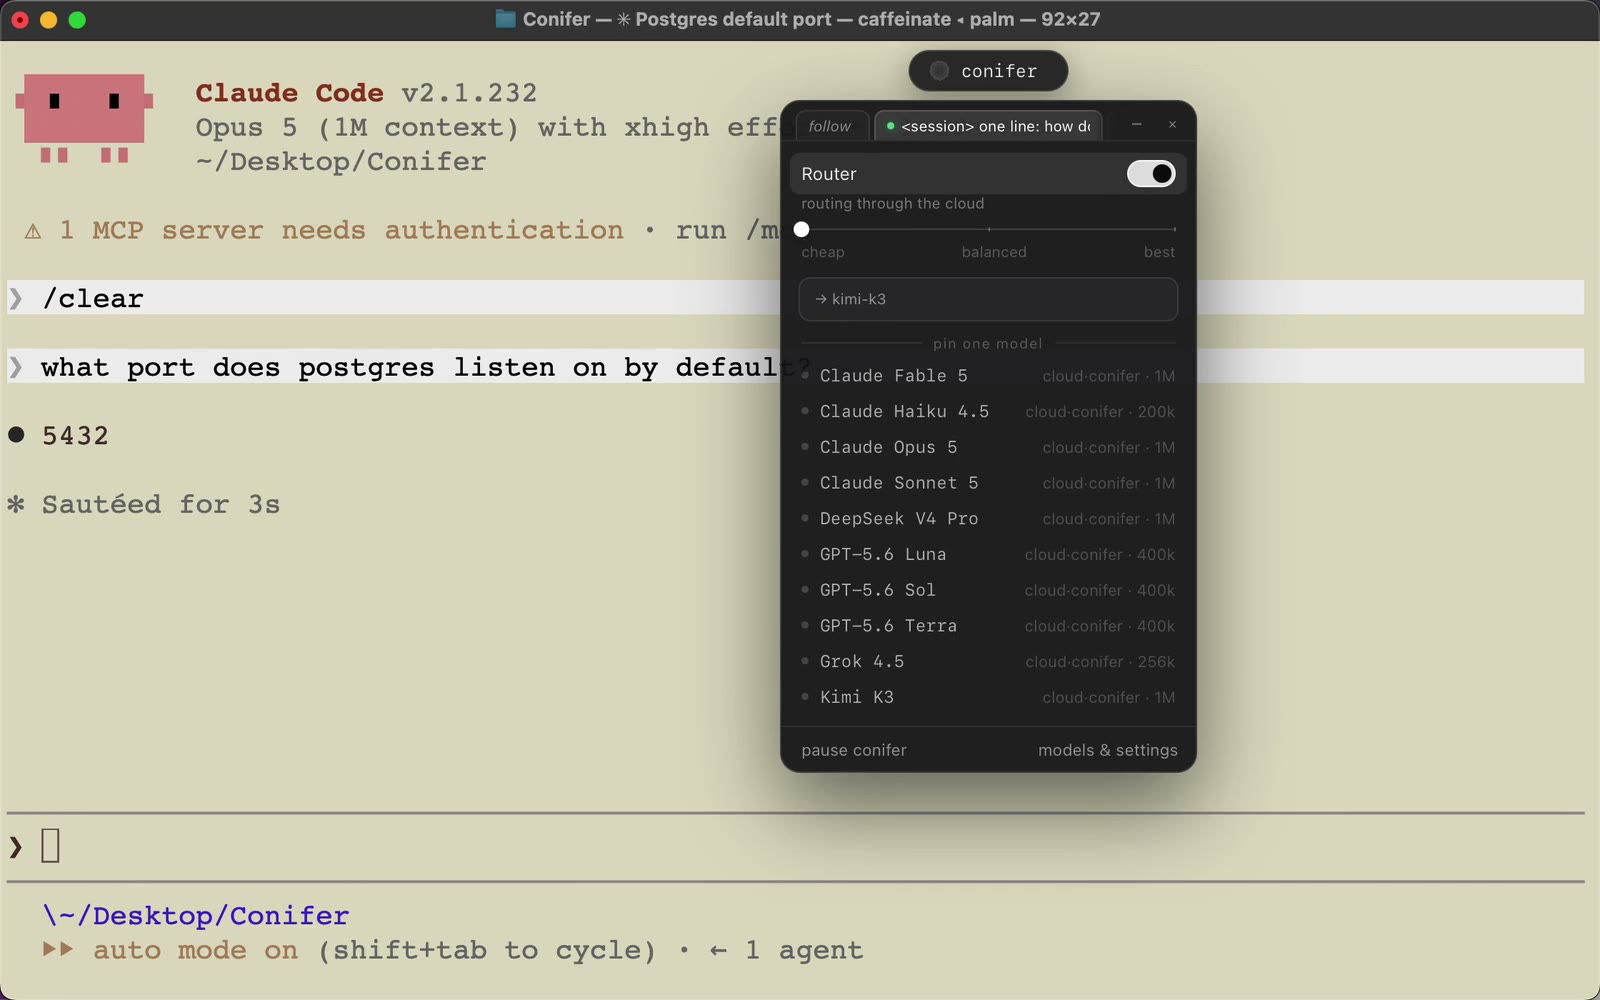1600x1000 pixels.
Task: Pin the Claude Opus 5 model
Action: pyautogui.click(x=988, y=447)
